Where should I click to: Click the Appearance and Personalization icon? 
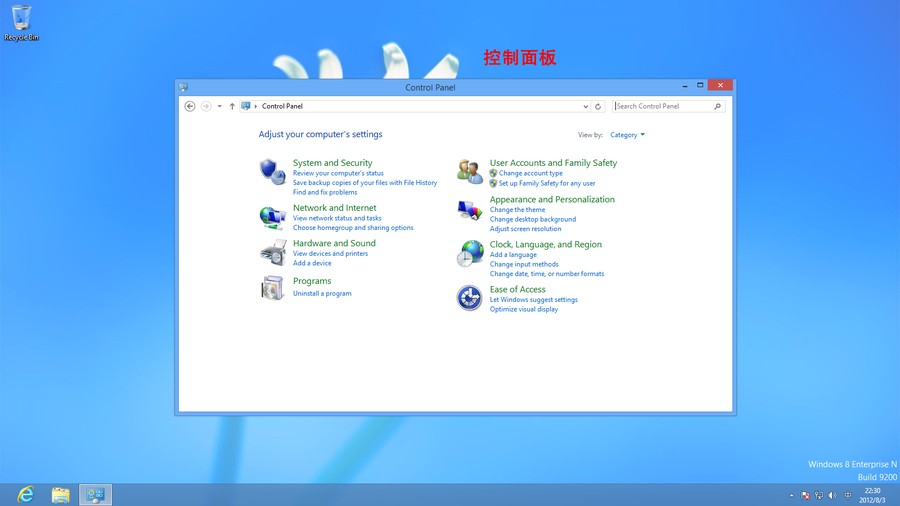click(470, 210)
